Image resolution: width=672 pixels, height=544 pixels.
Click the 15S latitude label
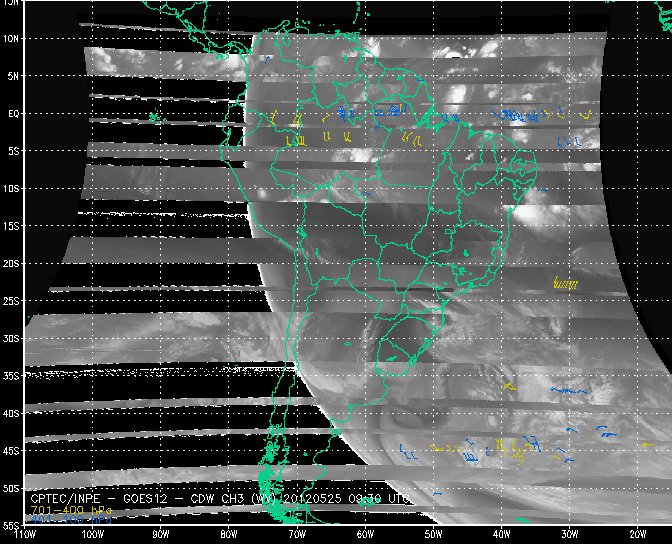[11, 226]
